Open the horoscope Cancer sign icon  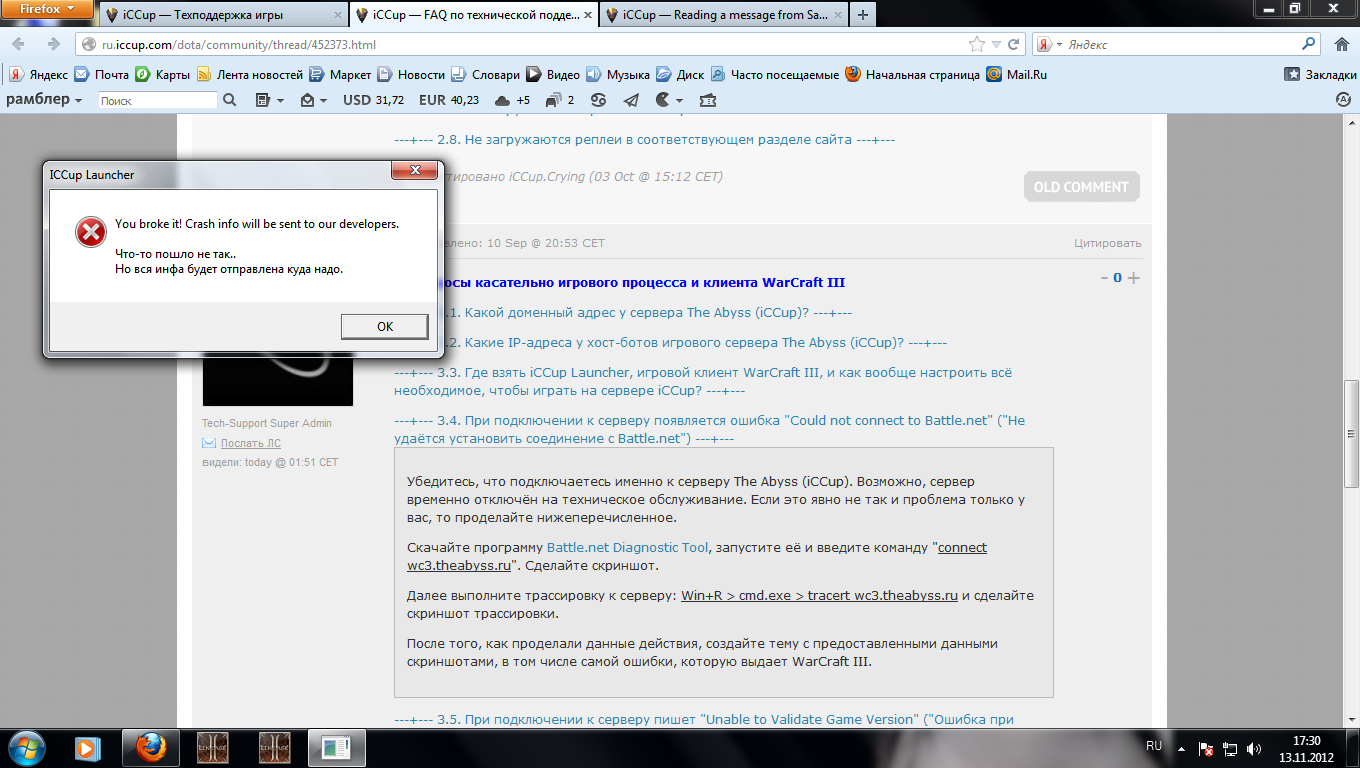pos(598,100)
